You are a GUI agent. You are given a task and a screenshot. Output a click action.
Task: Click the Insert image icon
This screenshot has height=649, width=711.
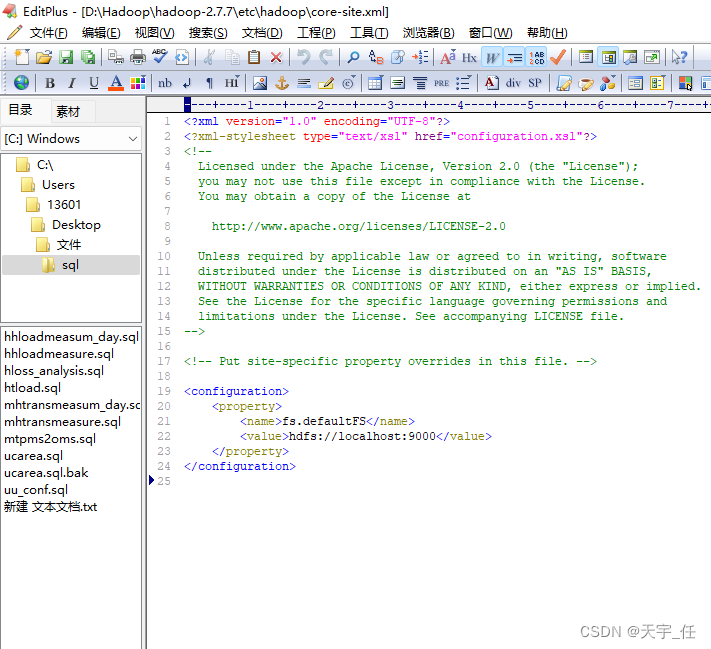(x=260, y=83)
